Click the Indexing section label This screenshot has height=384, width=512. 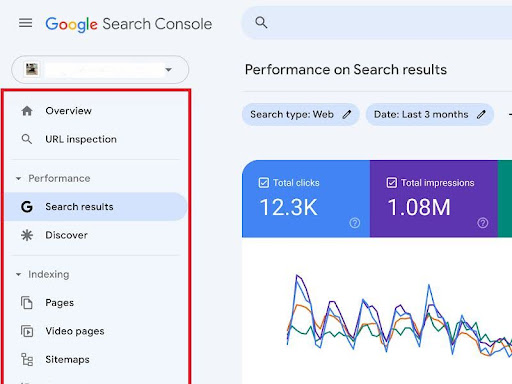click(x=49, y=274)
